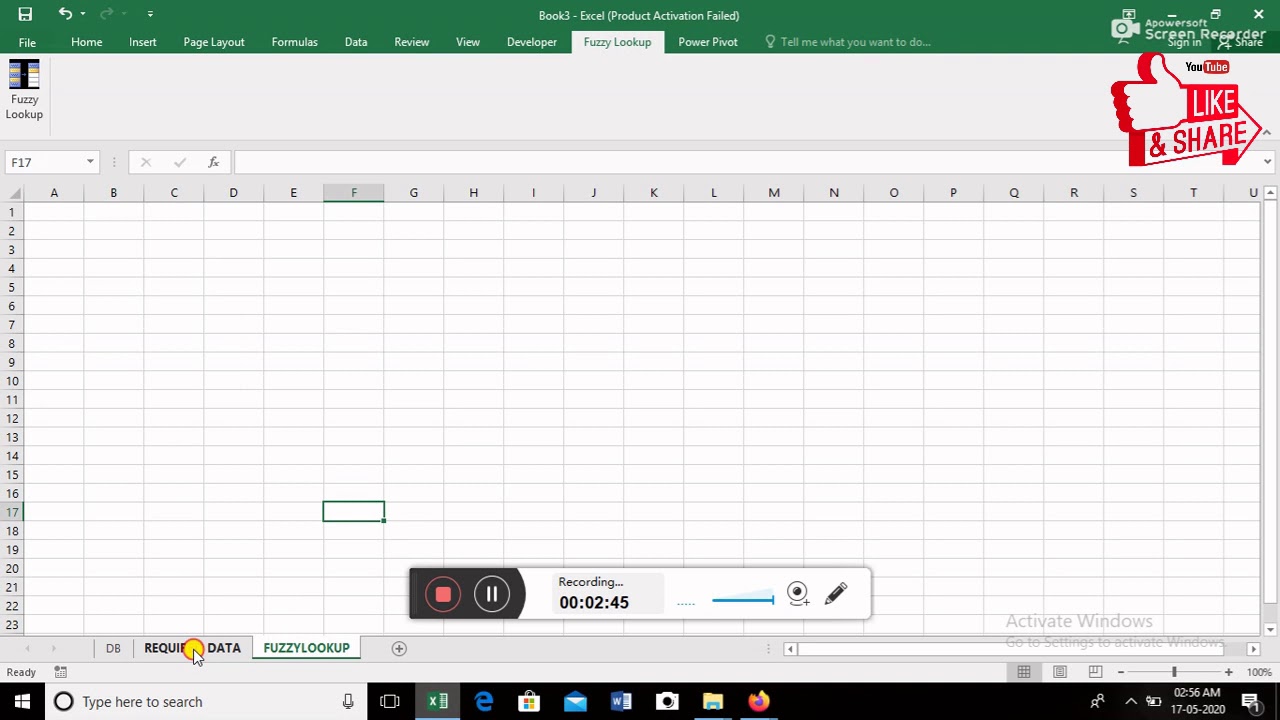Switch to Page Break Preview
This screenshot has width=1280, height=720.
(1096, 672)
